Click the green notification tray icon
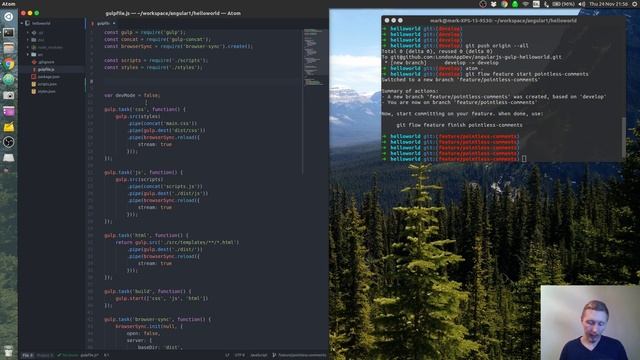Viewport: 640px width, 360px height. point(515,4)
